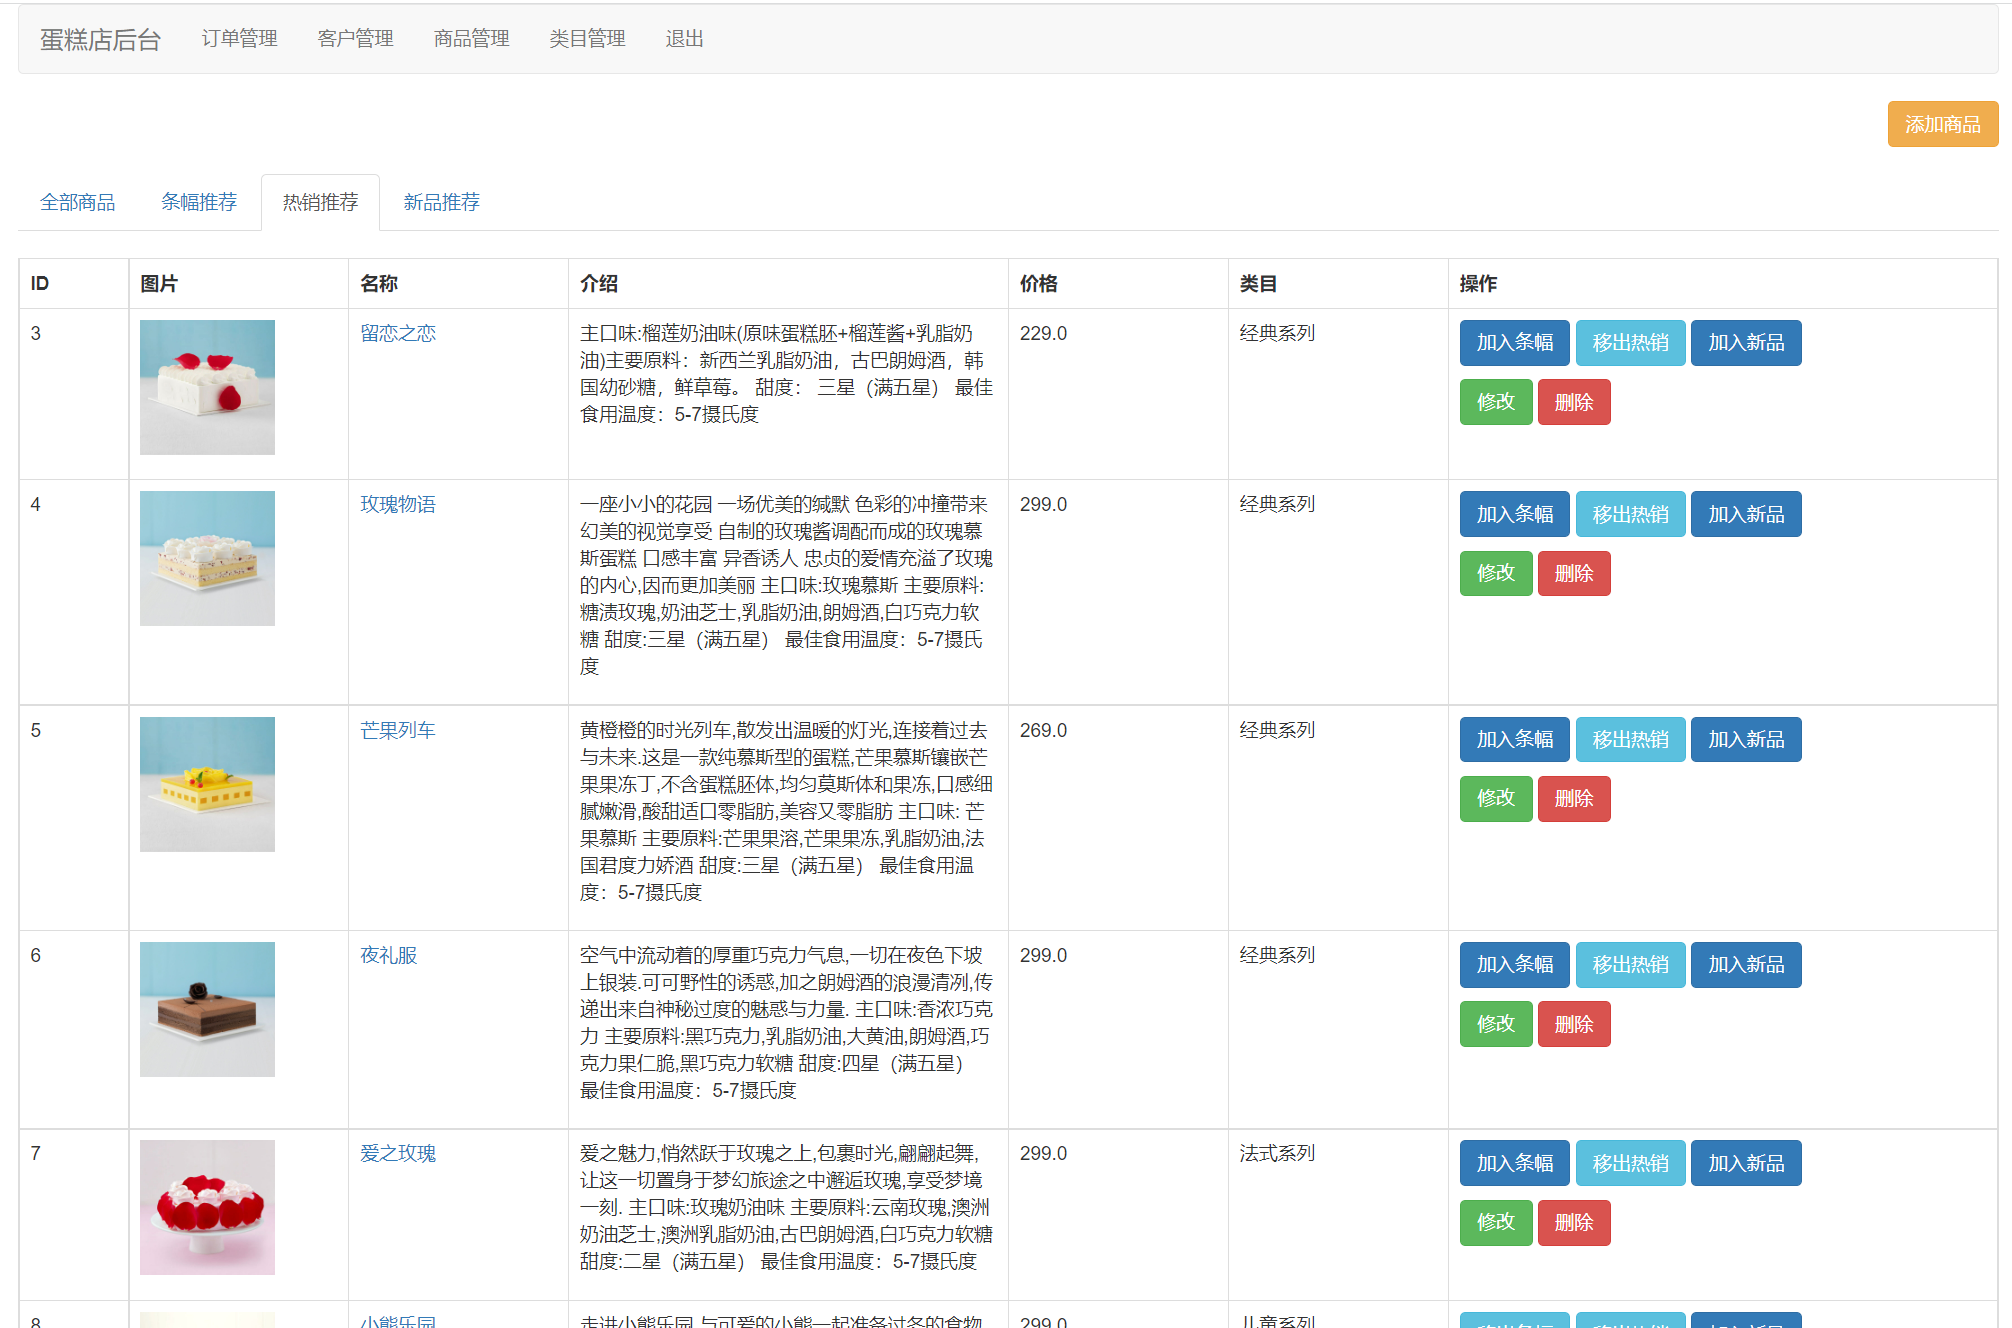The height and width of the screenshot is (1328, 2012).
Task: Switch to the 全部商品 tab
Action: coord(78,202)
